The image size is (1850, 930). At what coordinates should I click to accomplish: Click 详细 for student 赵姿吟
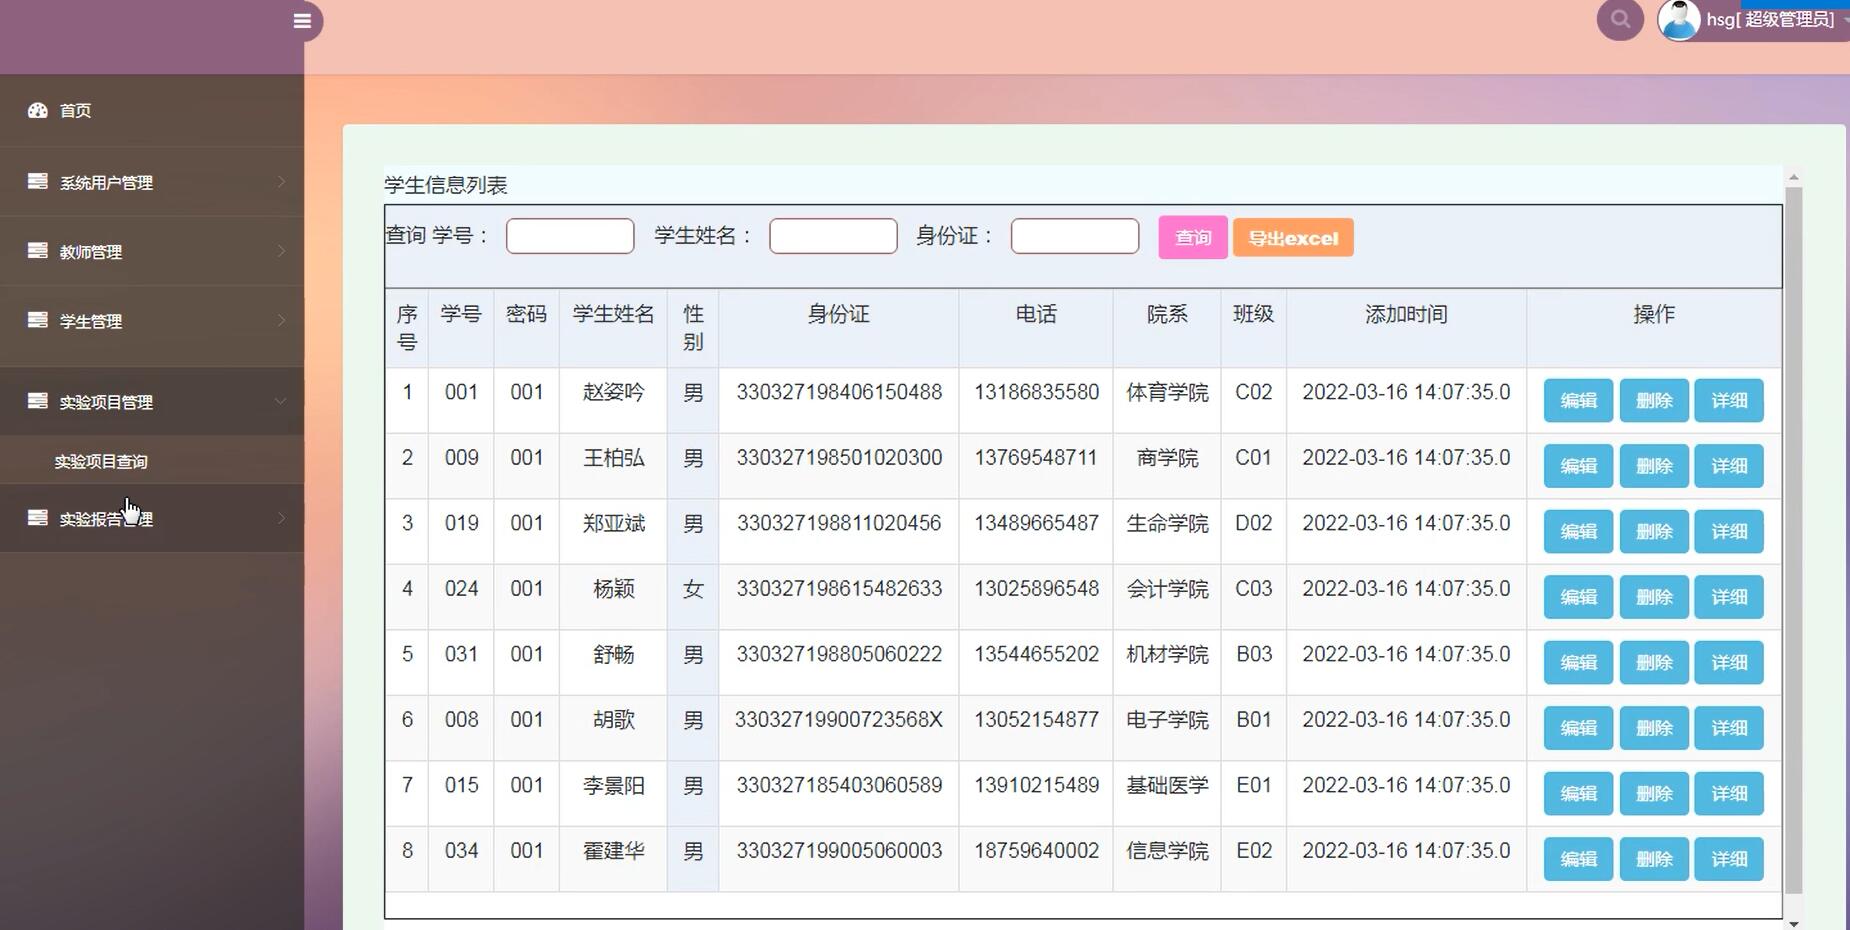click(x=1729, y=400)
